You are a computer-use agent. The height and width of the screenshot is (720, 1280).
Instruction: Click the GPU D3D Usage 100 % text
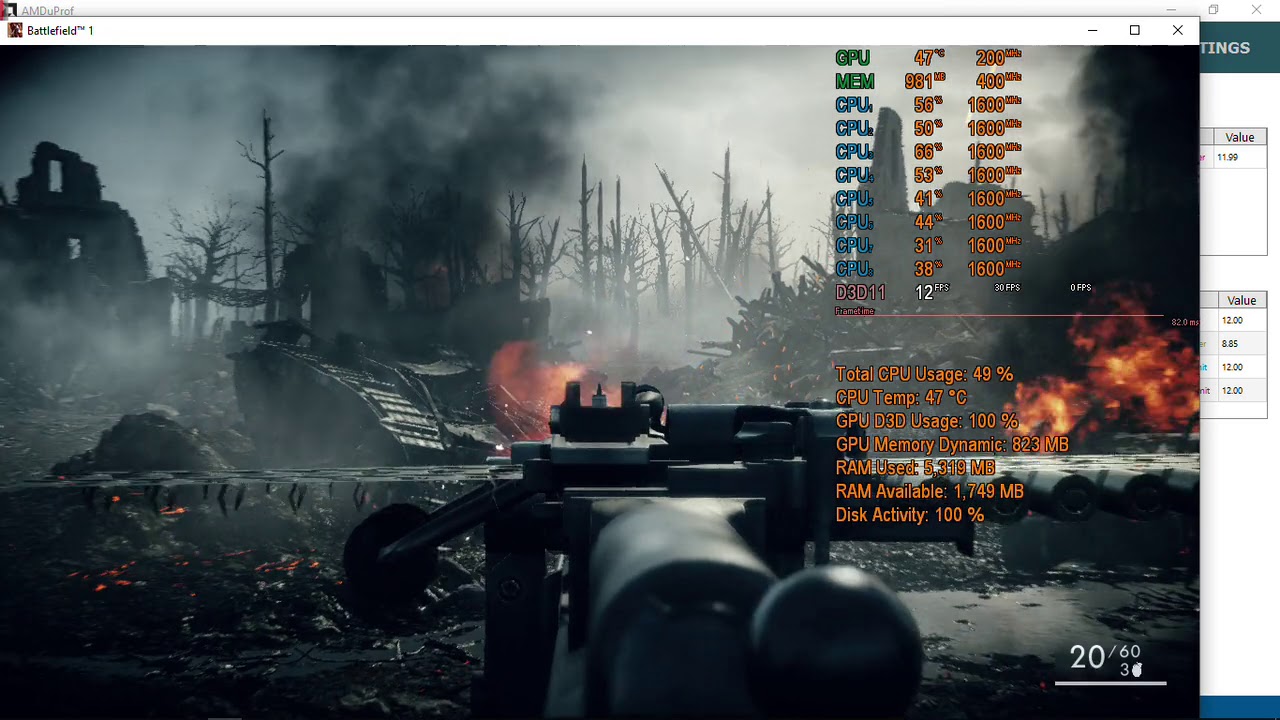point(927,421)
